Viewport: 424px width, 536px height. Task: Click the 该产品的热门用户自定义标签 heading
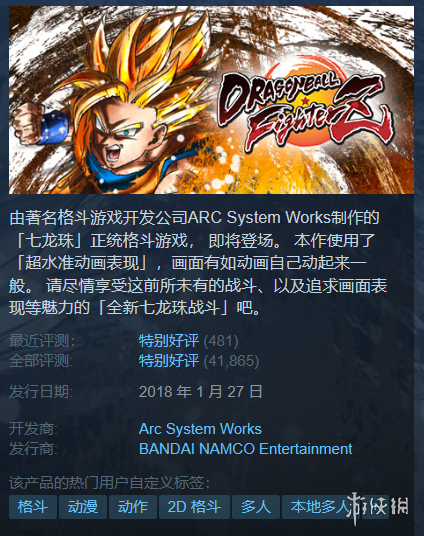pyautogui.click(x=109, y=483)
